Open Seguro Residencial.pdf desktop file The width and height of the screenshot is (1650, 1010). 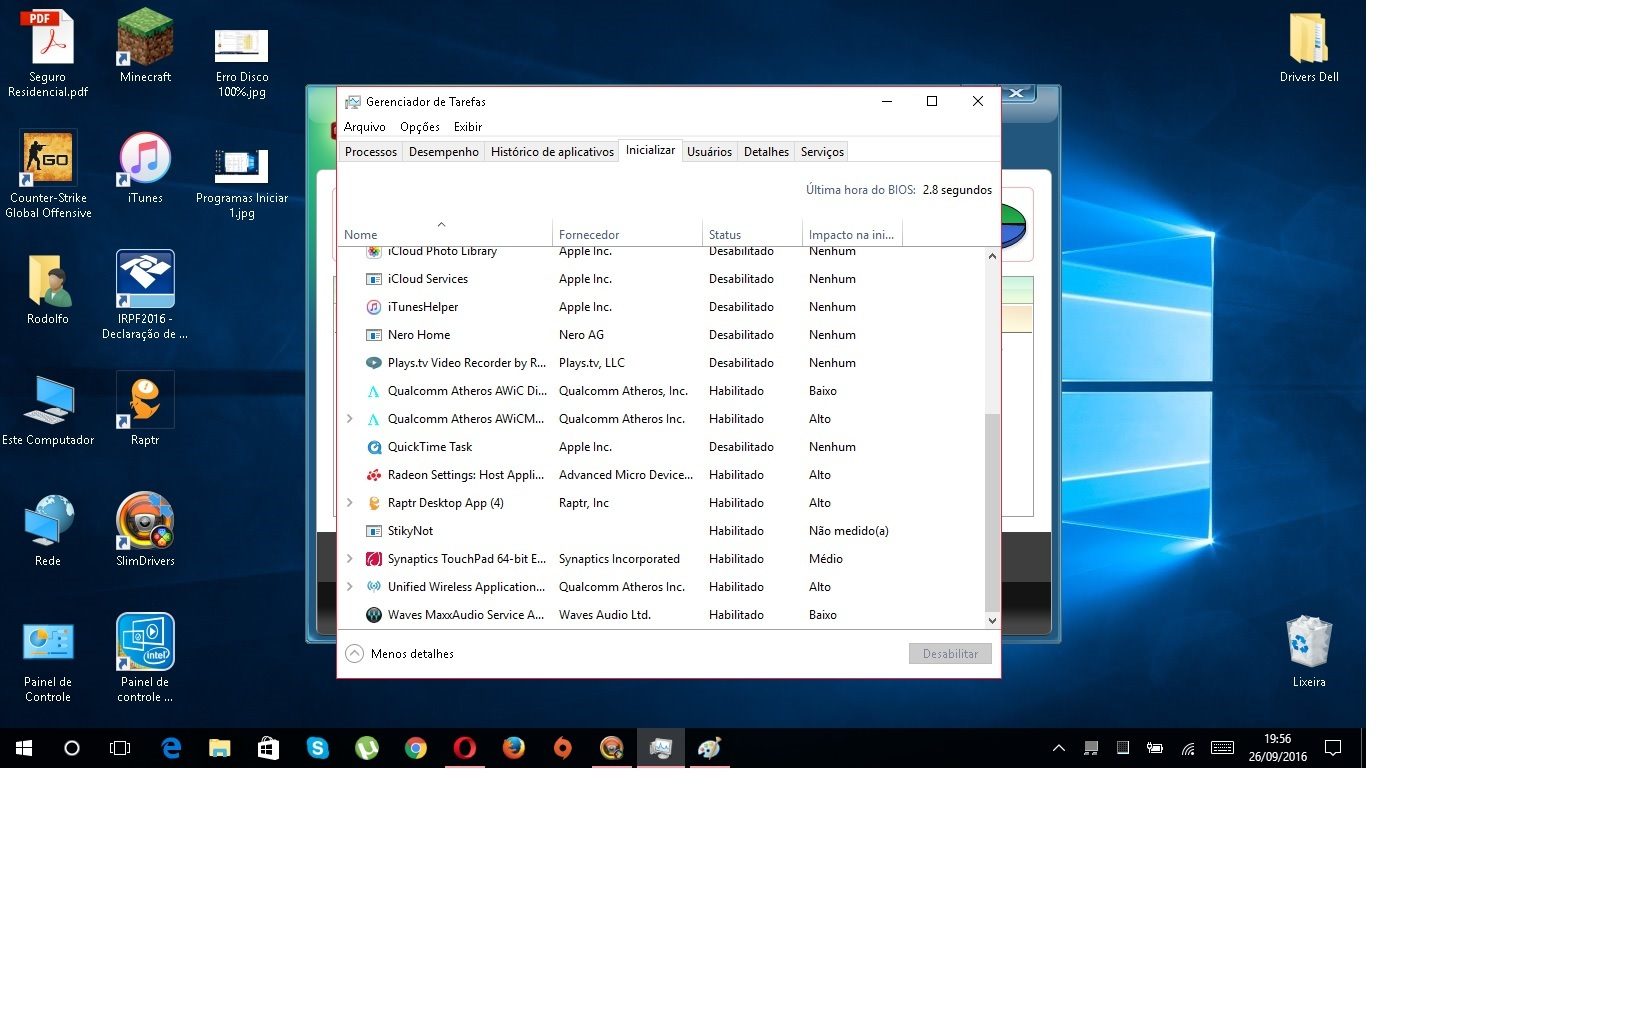pos(48,54)
